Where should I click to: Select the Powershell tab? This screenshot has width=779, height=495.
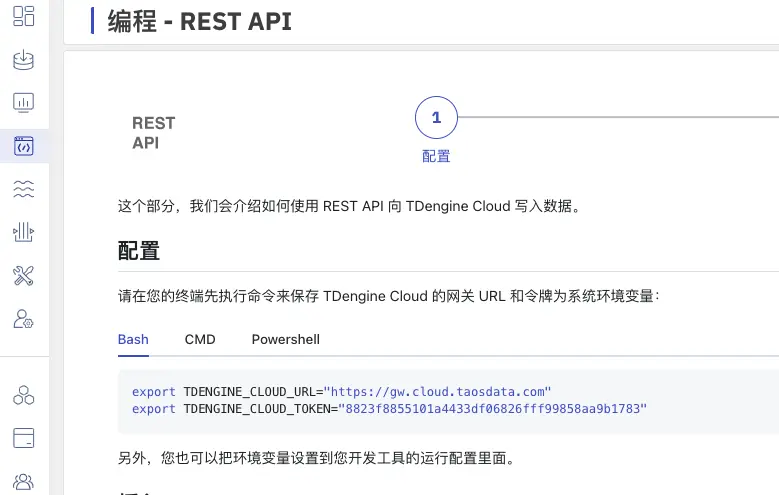click(x=285, y=339)
